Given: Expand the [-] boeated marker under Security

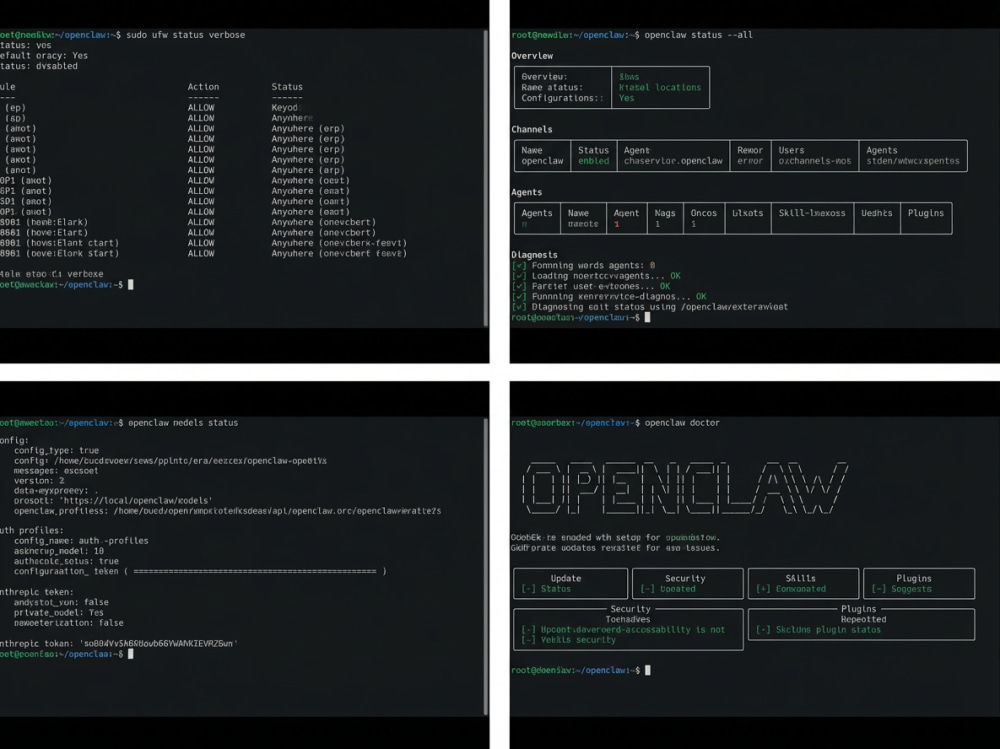Looking at the screenshot, I should pos(647,589).
